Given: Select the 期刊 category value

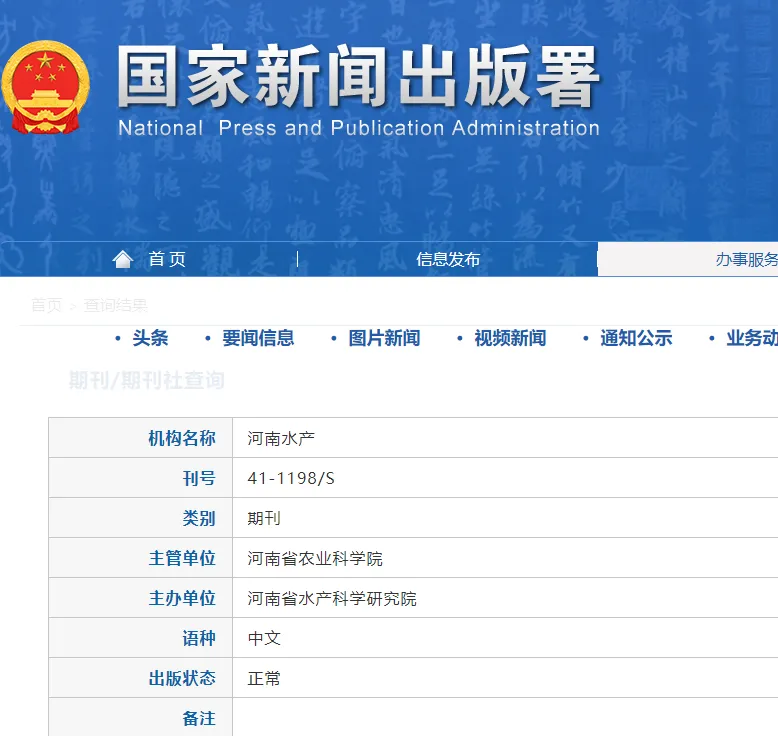Looking at the screenshot, I should 264,519.
